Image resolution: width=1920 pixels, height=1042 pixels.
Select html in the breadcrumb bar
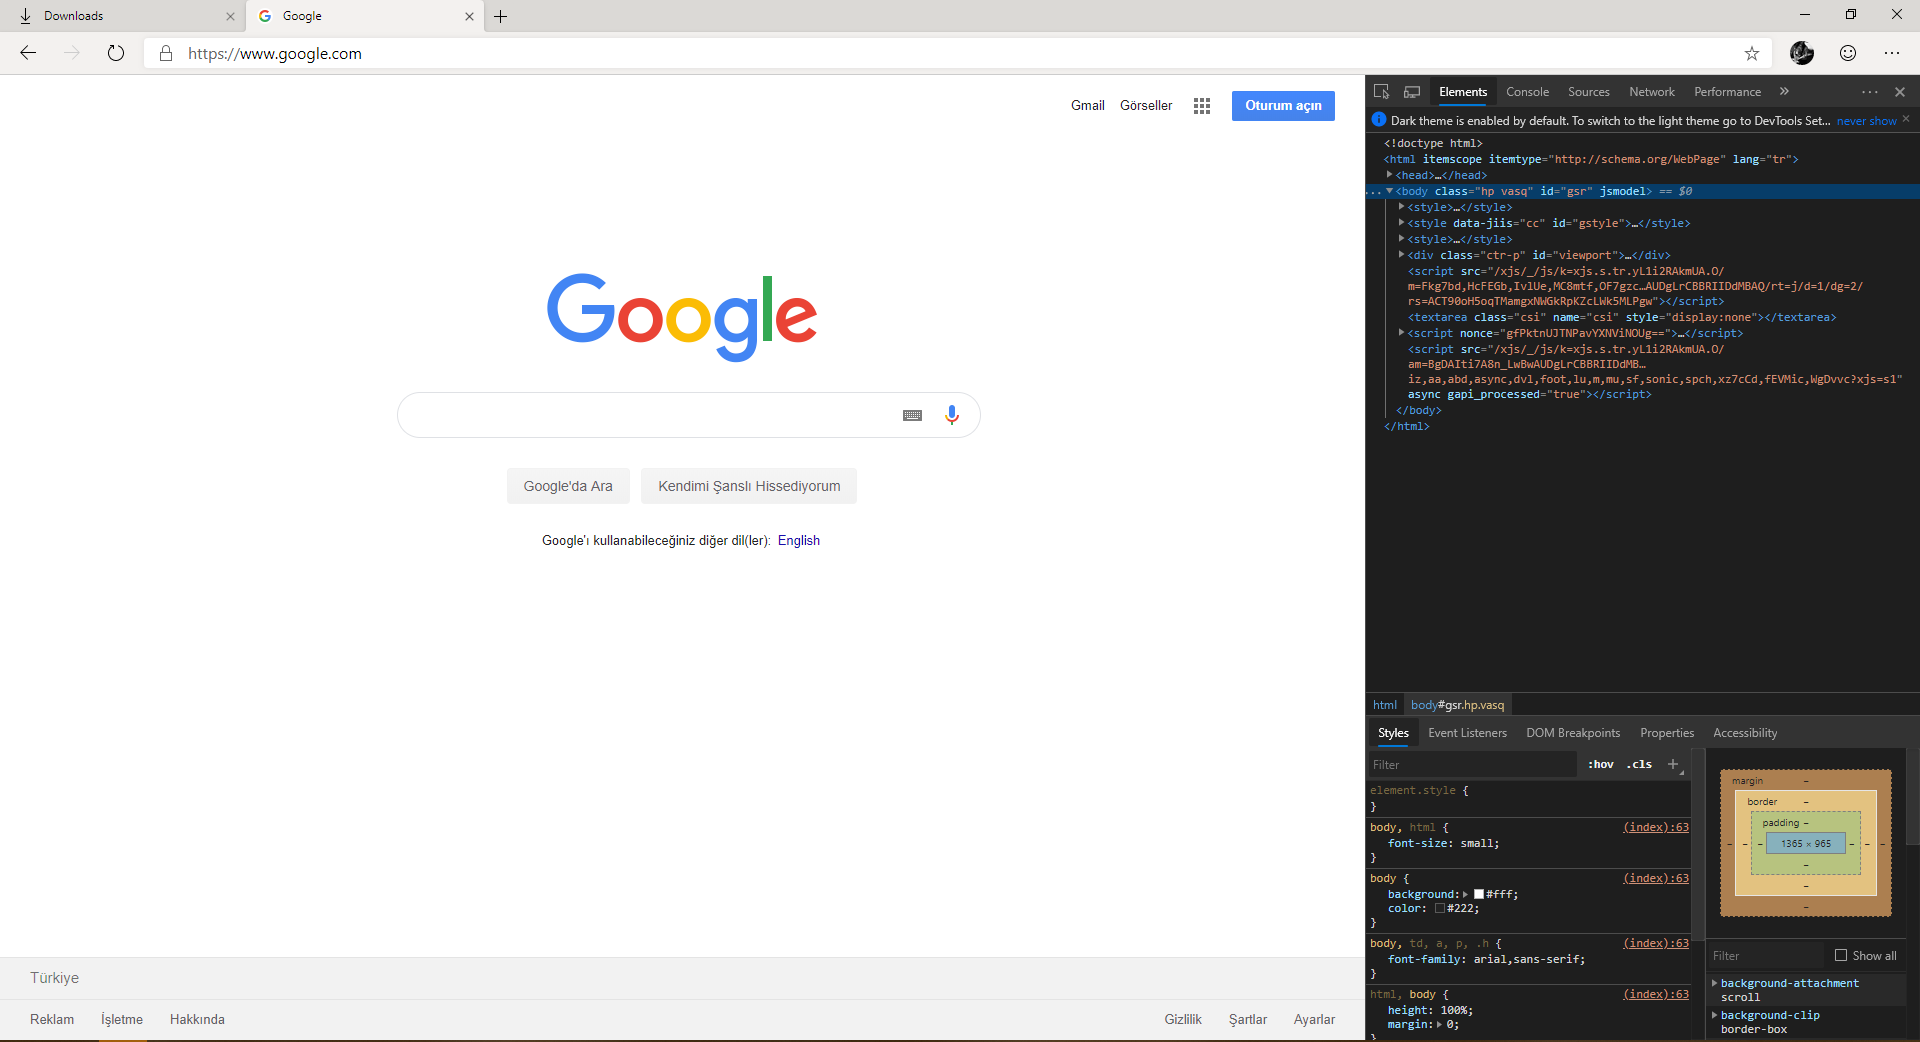pos(1384,705)
